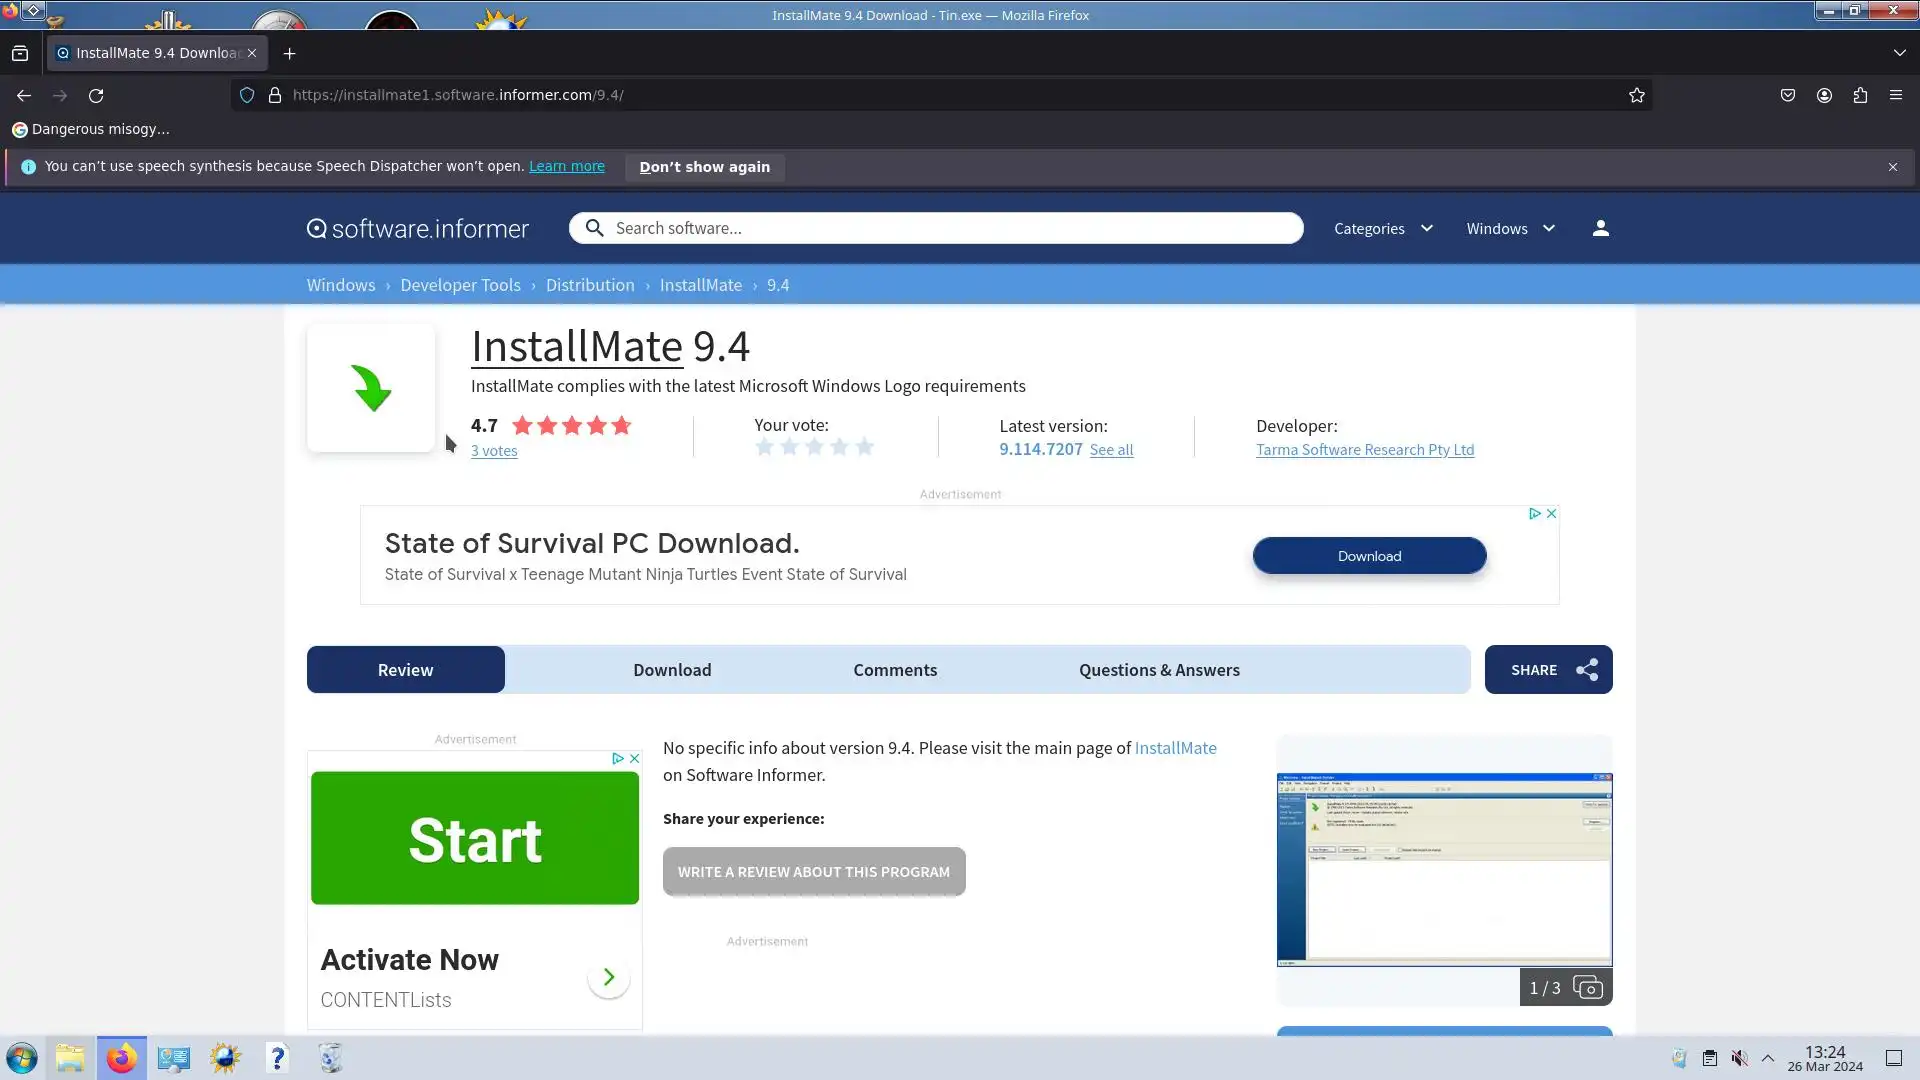Click Write a Review About This Program

814,872
